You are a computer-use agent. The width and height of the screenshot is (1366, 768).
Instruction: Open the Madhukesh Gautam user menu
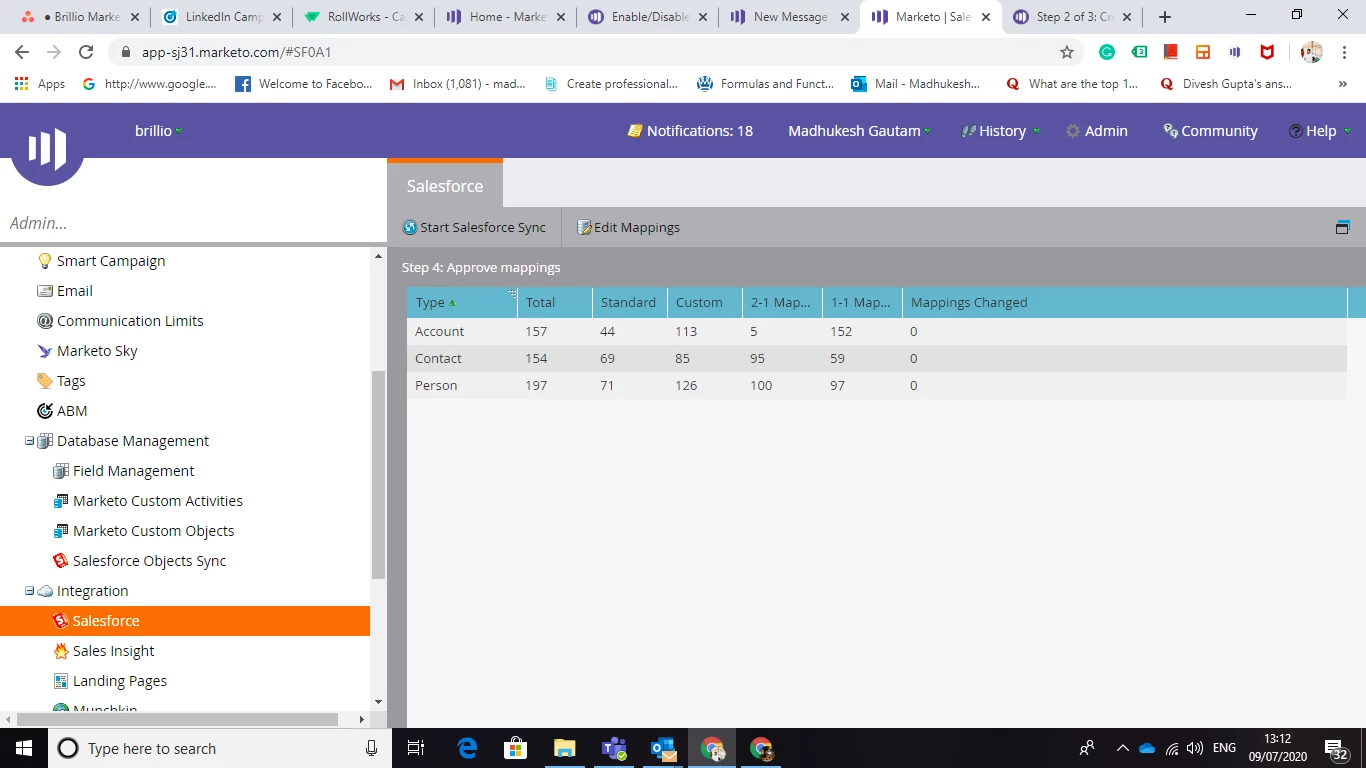[860, 131]
